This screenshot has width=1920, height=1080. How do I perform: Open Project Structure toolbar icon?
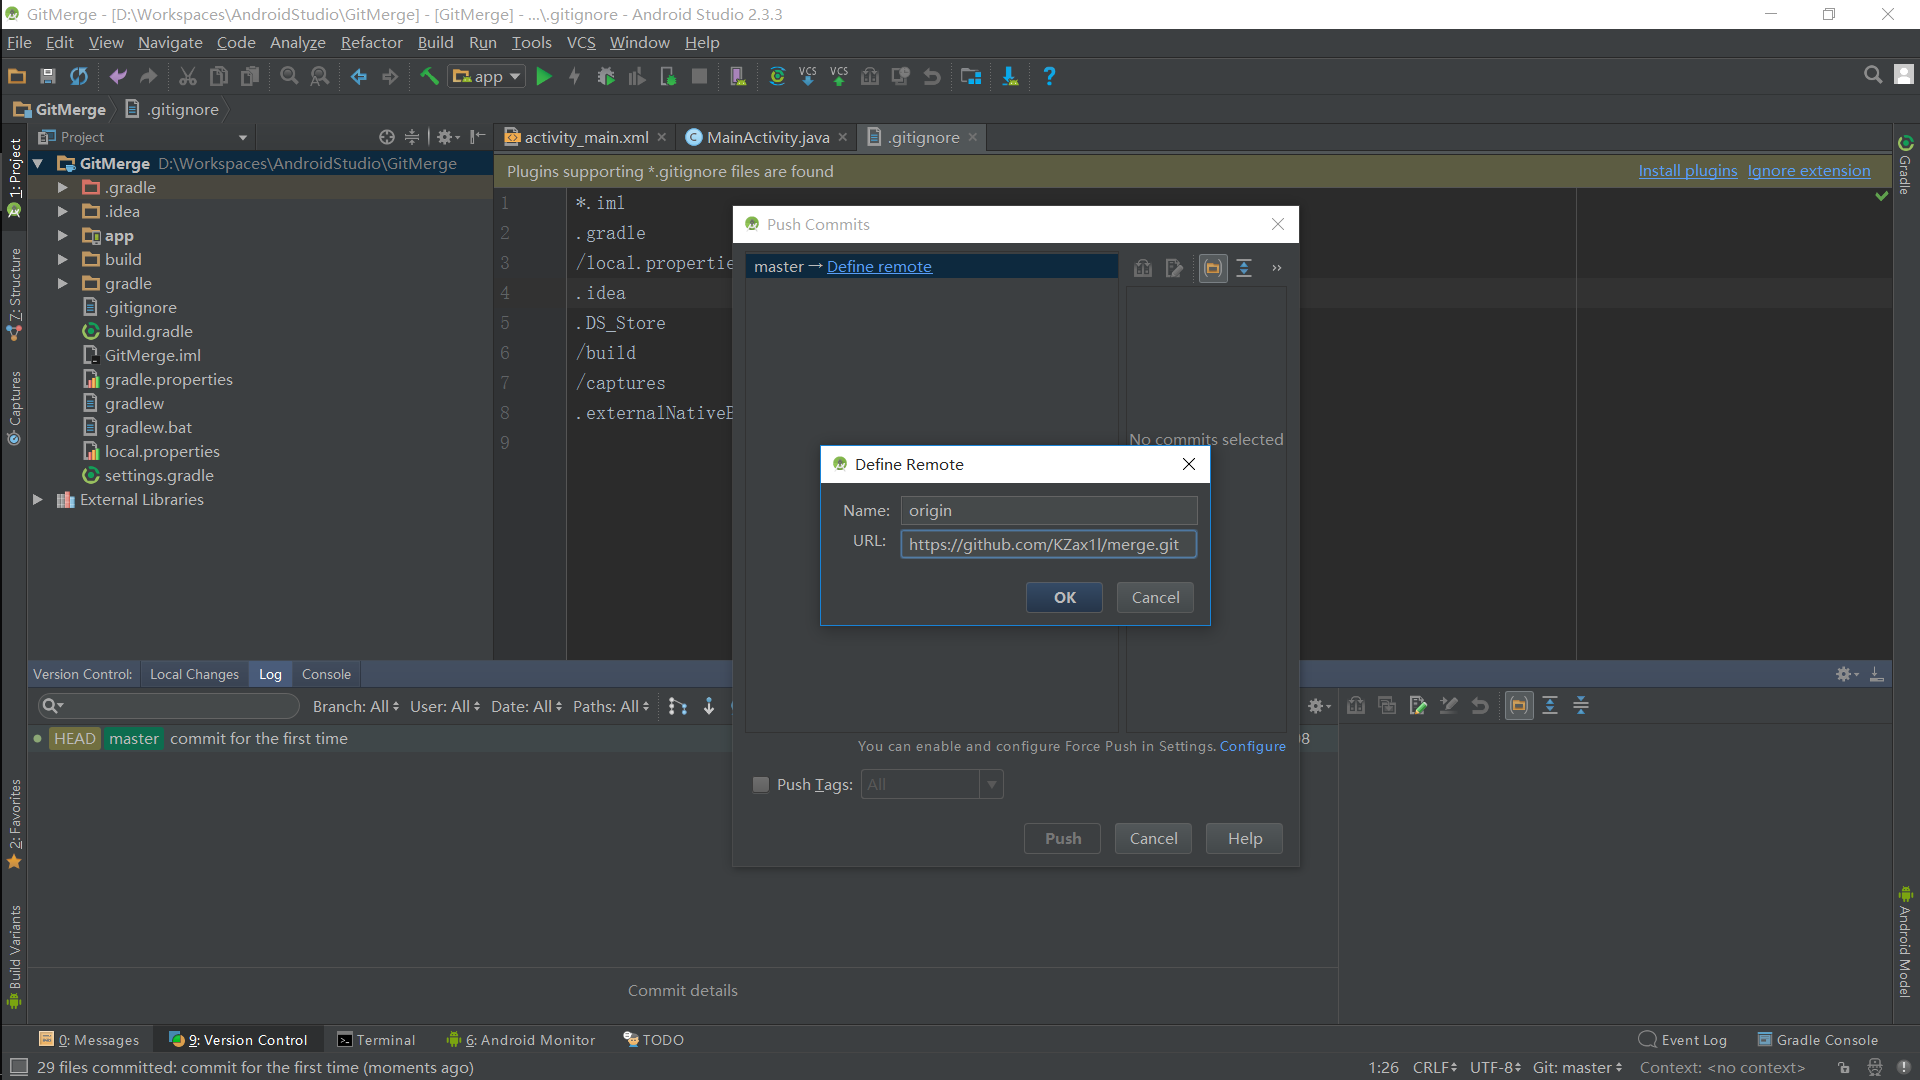970,76
